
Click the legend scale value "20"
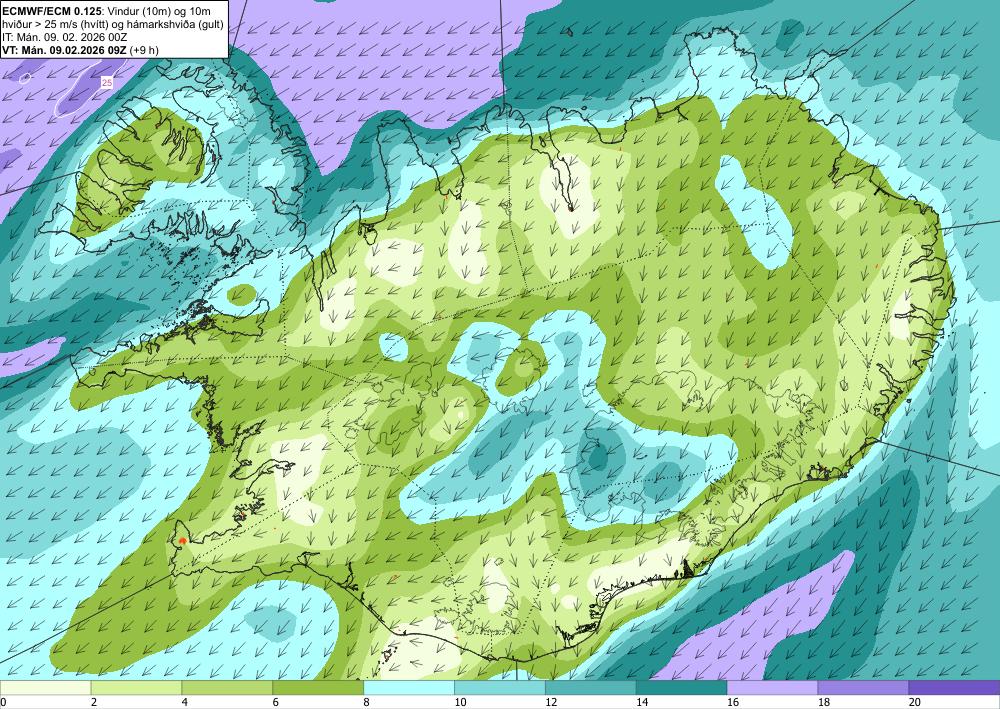coord(915,702)
